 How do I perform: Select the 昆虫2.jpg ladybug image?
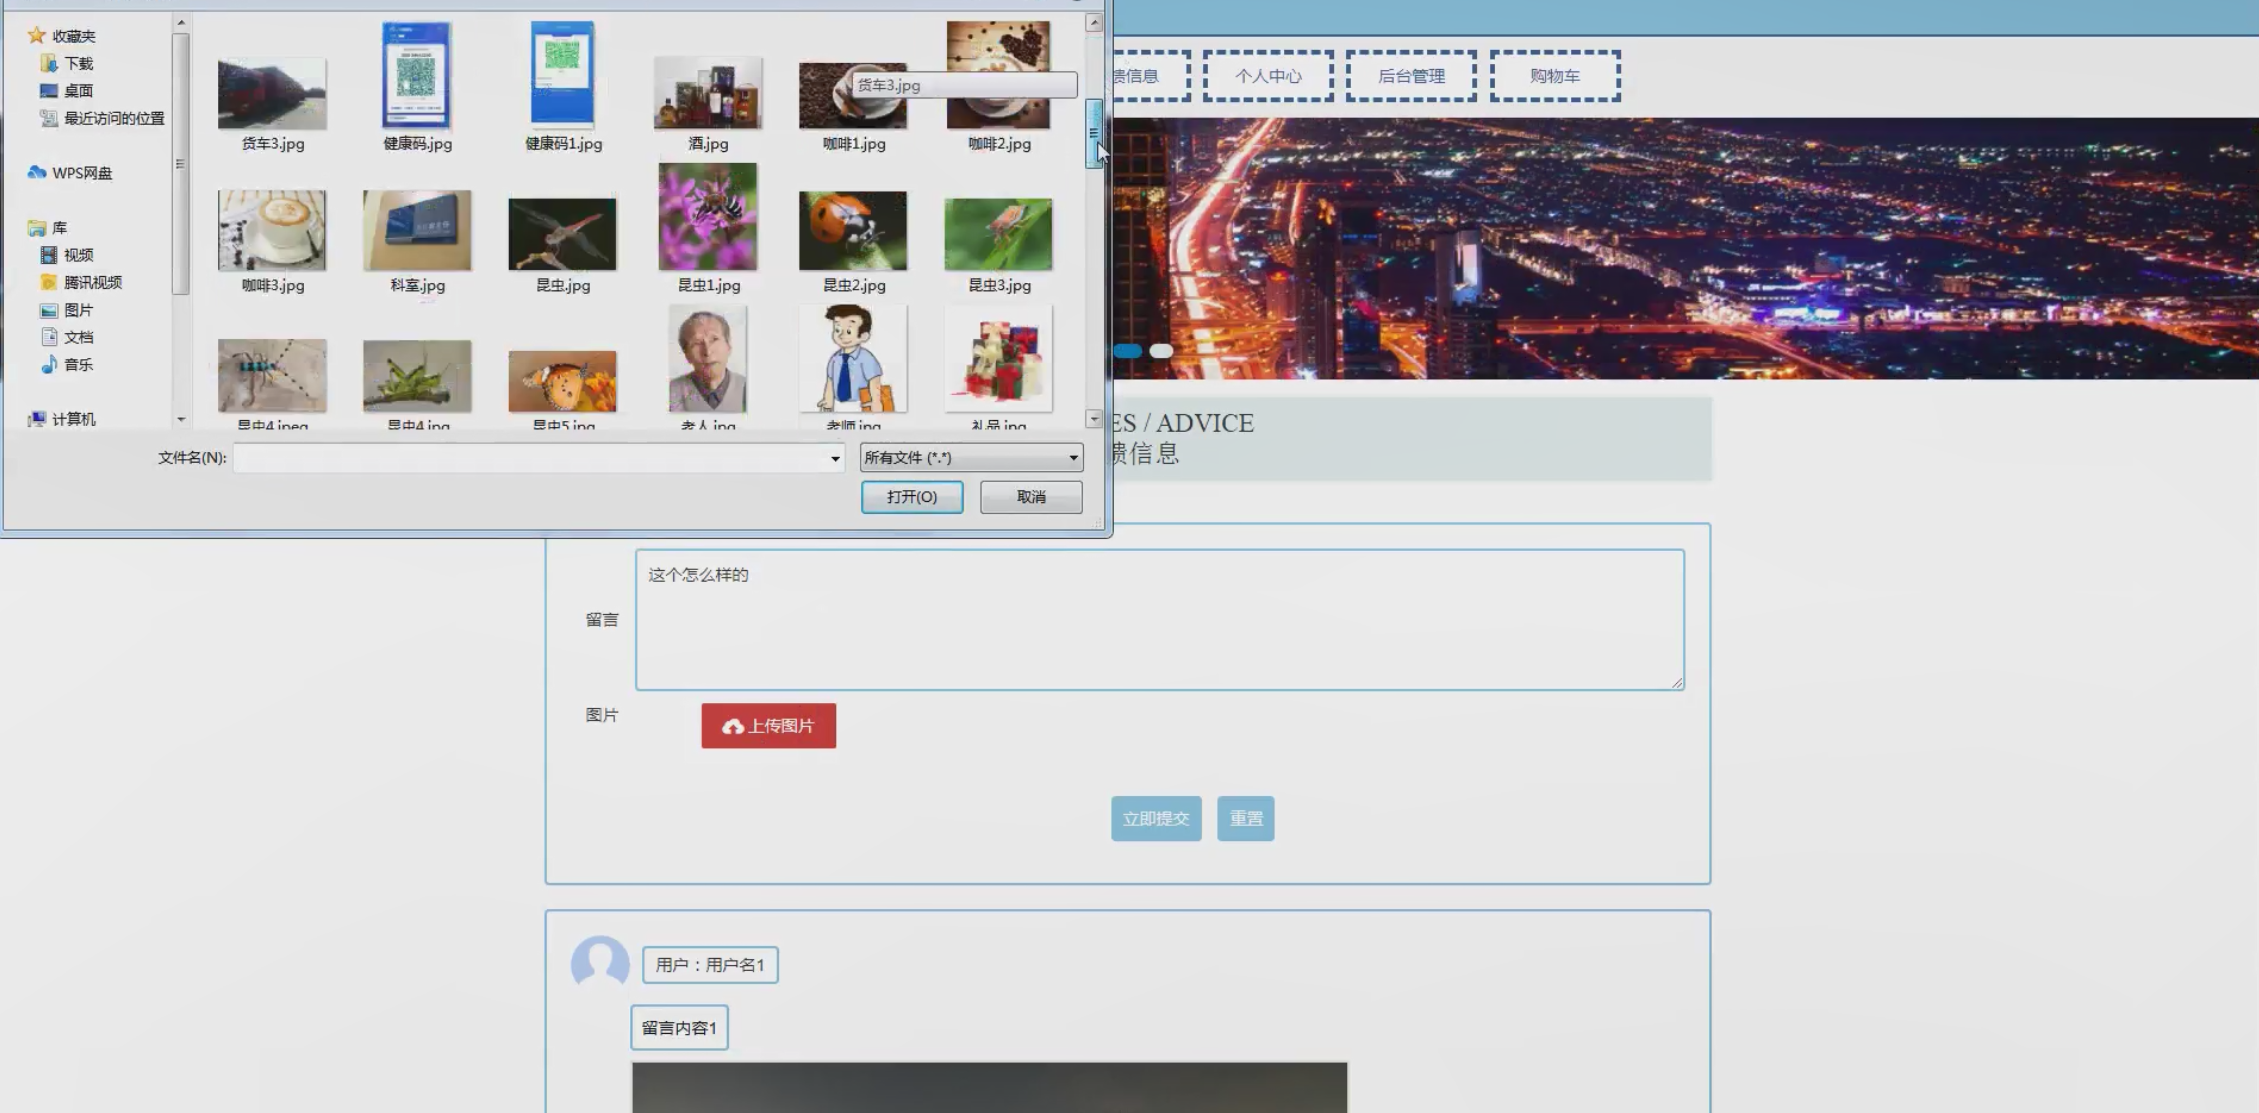point(852,231)
